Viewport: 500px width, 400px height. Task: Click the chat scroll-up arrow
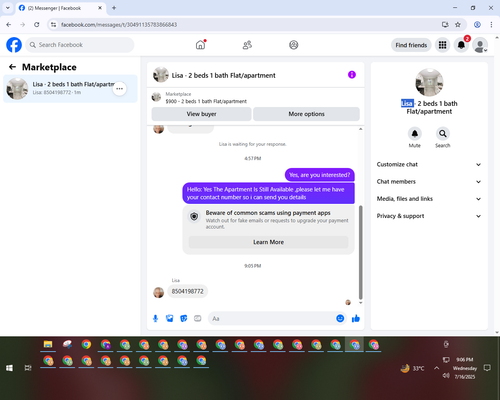pyautogui.click(x=360, y=129)
